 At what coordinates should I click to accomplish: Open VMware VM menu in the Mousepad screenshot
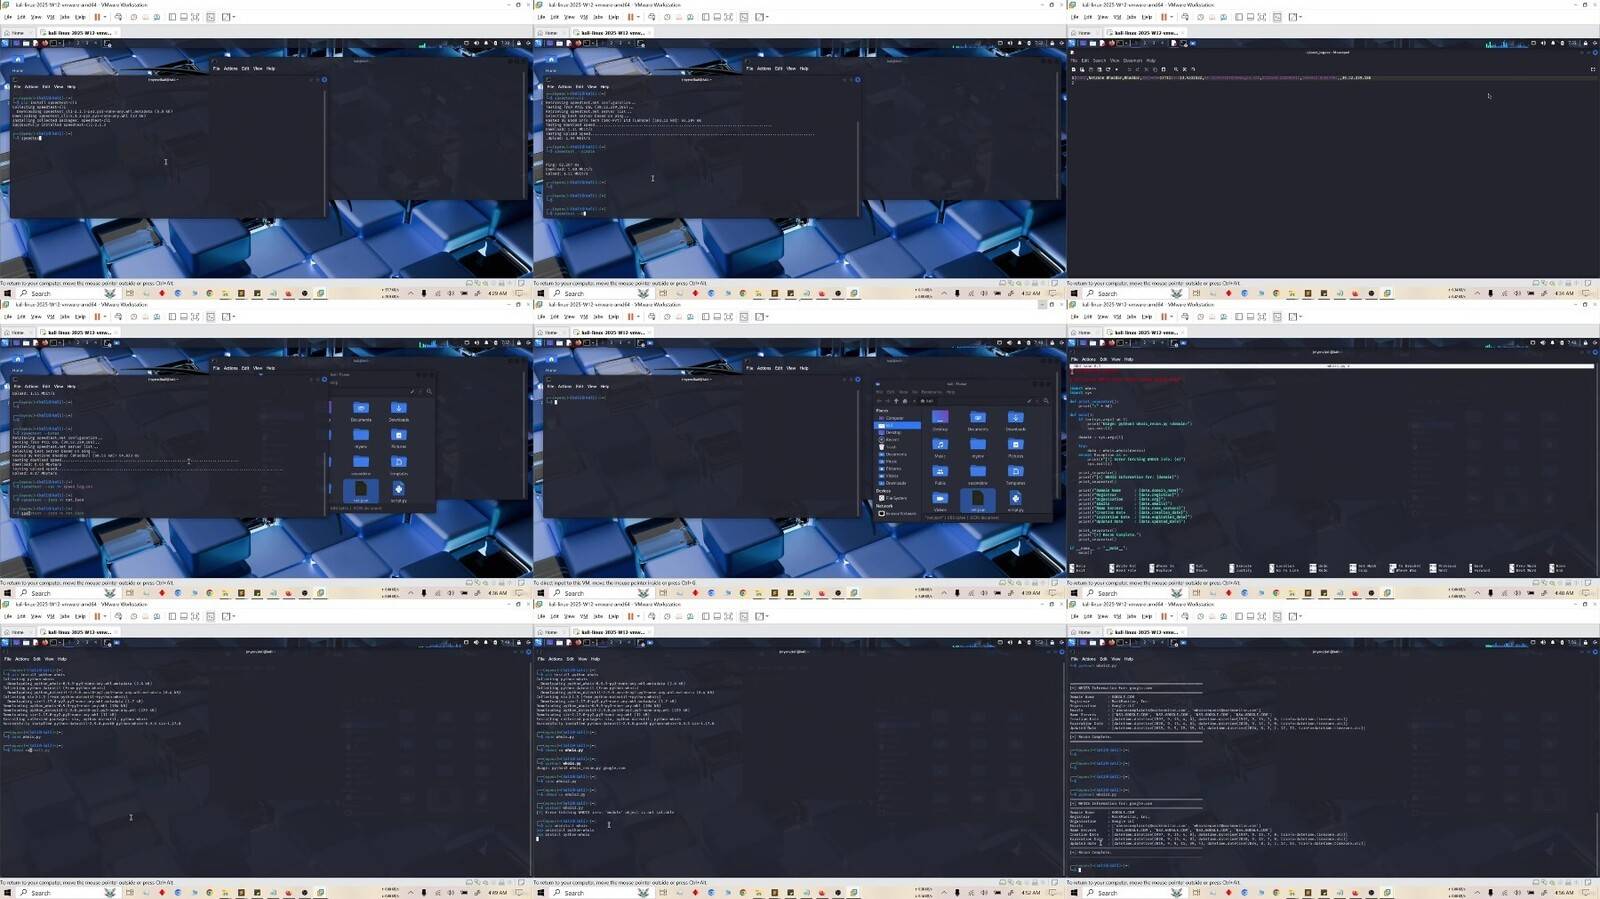pos(1117,17)
